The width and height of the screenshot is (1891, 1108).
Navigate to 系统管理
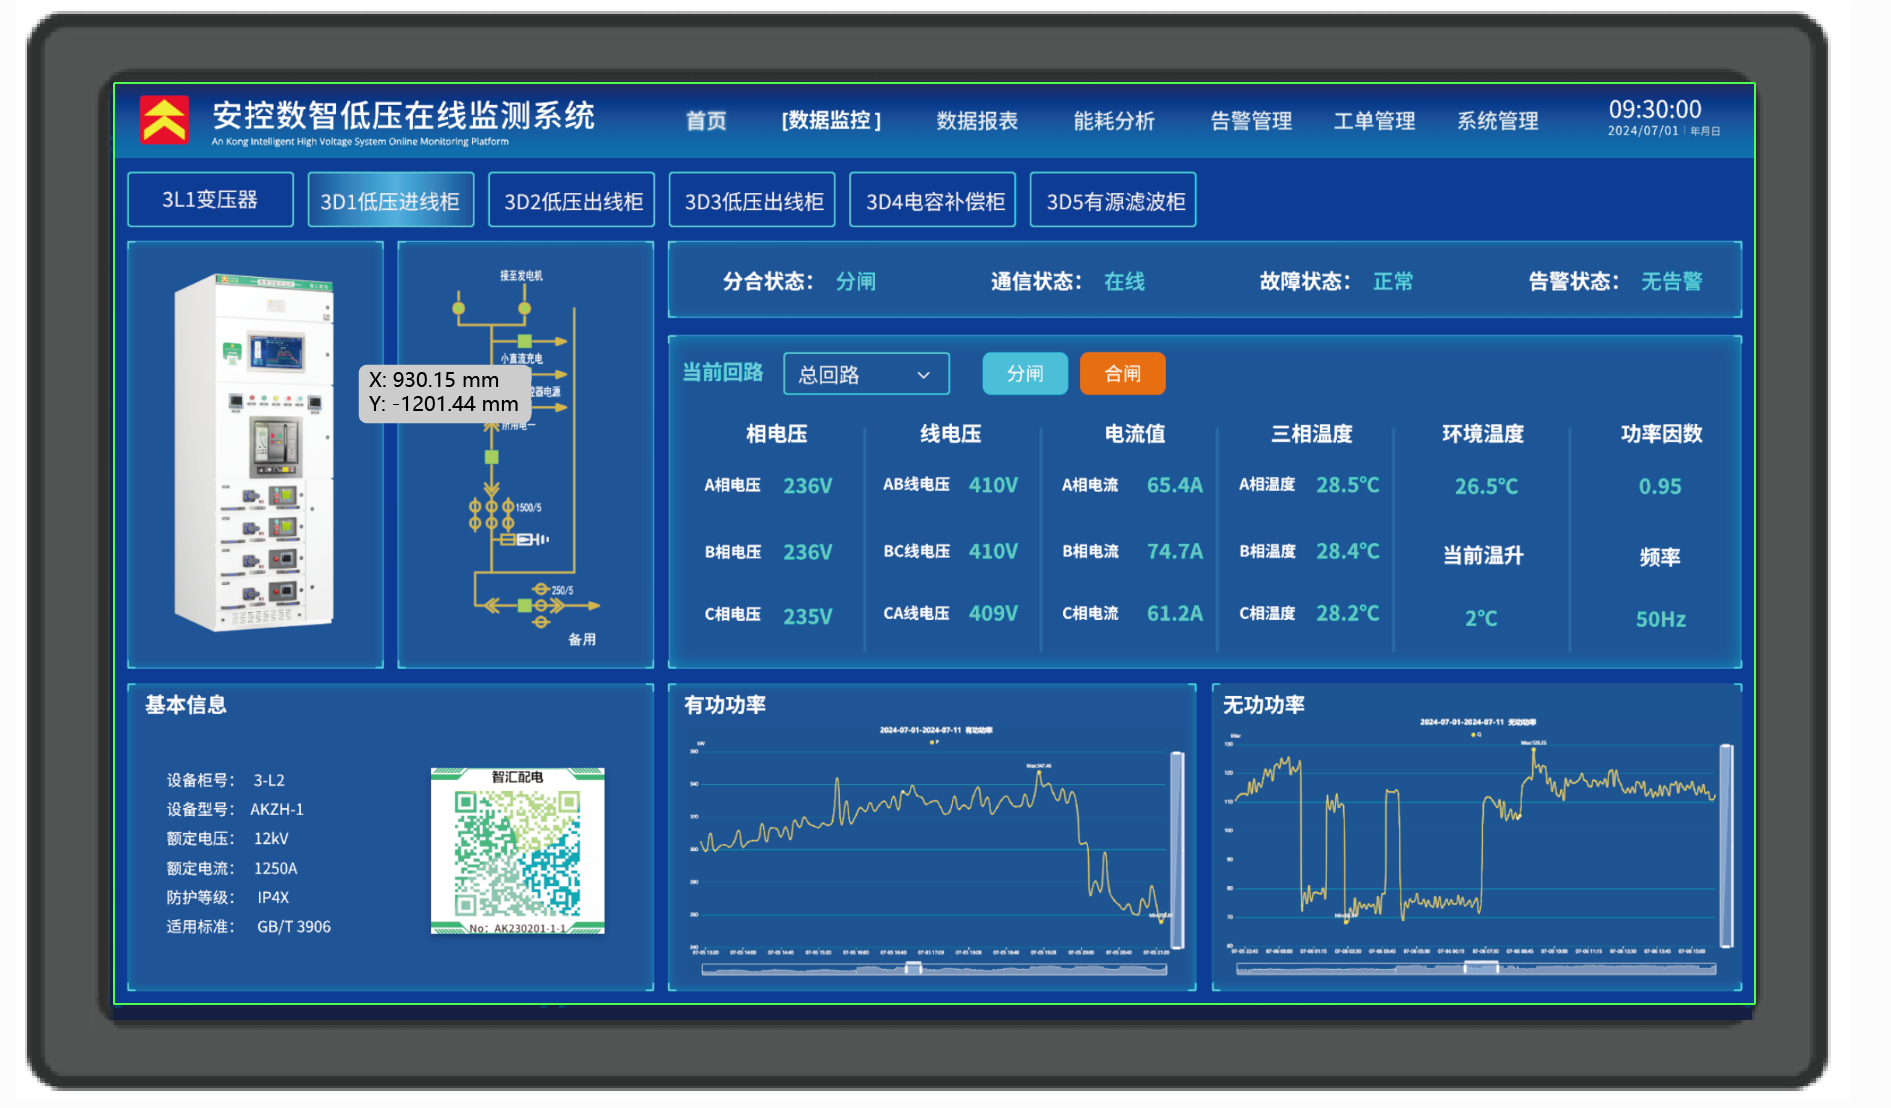coord(1498,120)
